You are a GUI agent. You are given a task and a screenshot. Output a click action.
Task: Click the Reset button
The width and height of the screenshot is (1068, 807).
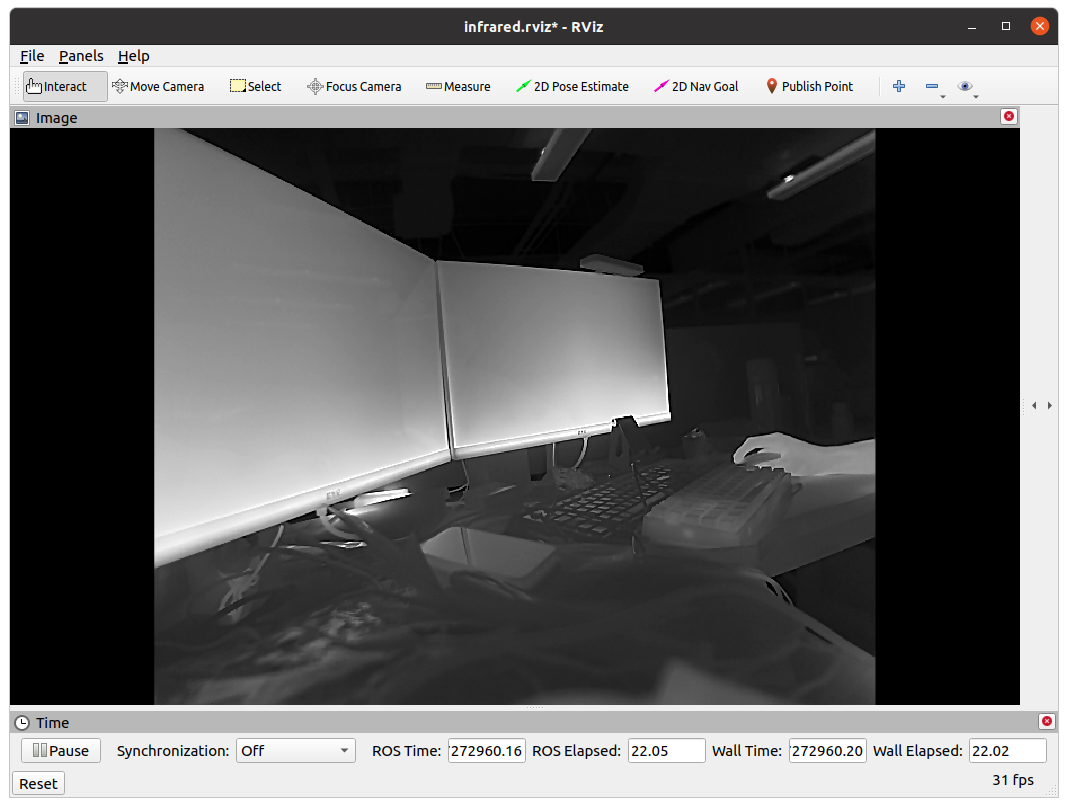pos(38,783)
